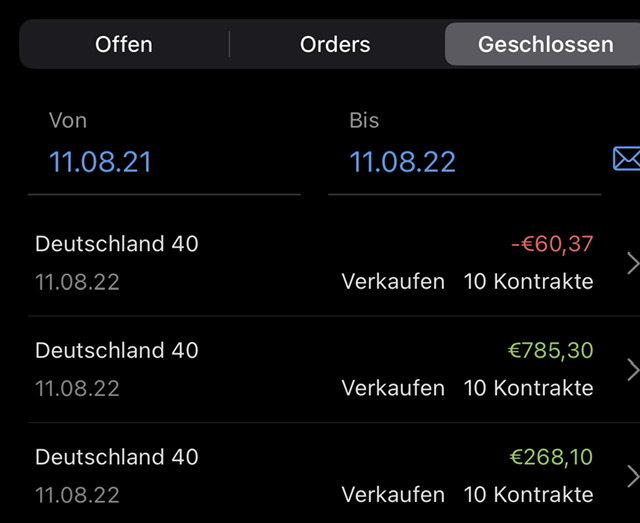Image resolution: width=640 pixels, height=523 pixels.
Task: Click the Bis label
Action: click(x=364, y=121)
